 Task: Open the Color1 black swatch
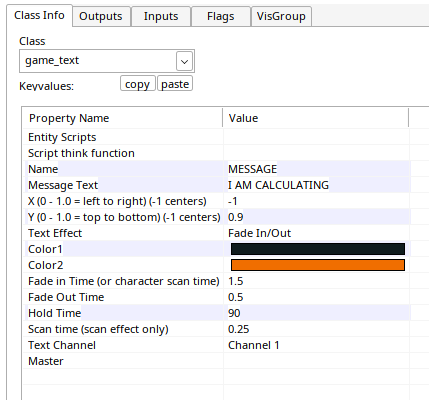(318, 249)
